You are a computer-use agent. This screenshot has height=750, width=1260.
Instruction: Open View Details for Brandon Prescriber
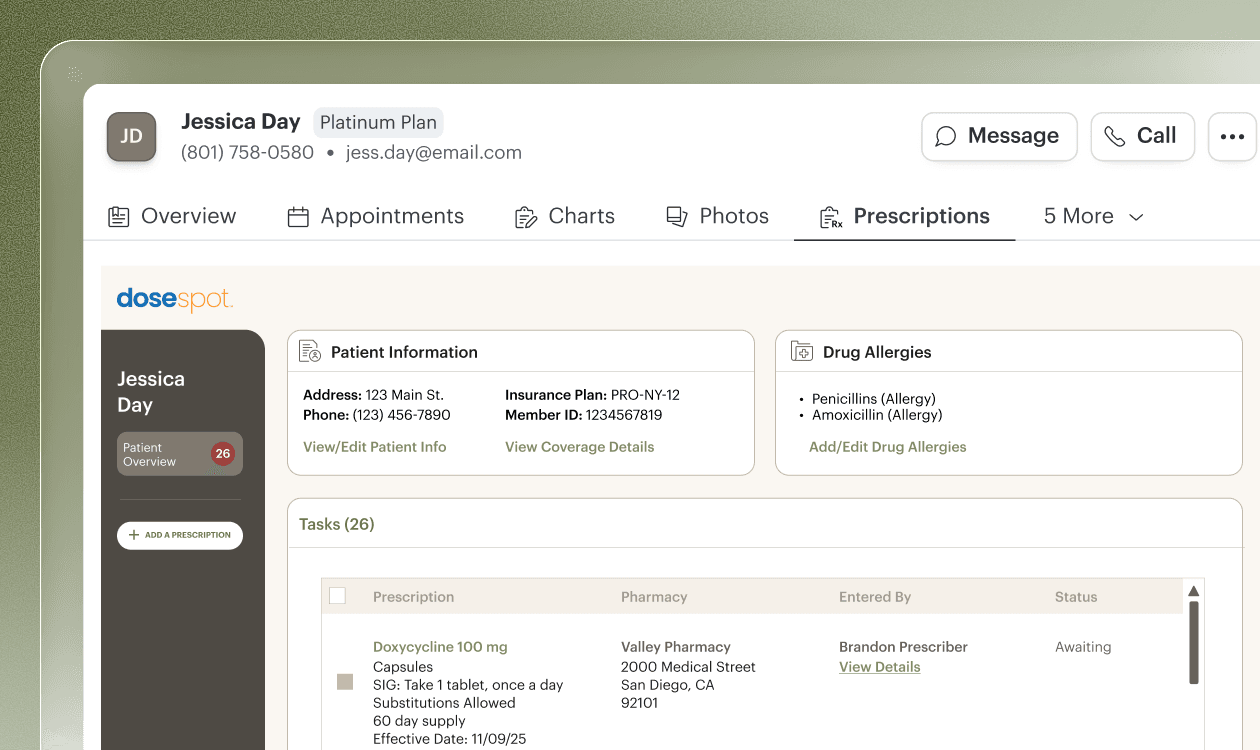tap(880, 667)
